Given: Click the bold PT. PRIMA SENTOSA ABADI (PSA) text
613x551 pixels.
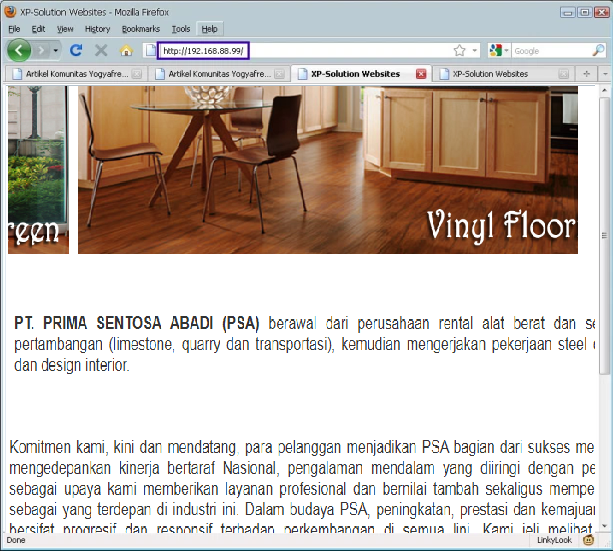Looking at the screenshot, I should (x=136, y=323).
